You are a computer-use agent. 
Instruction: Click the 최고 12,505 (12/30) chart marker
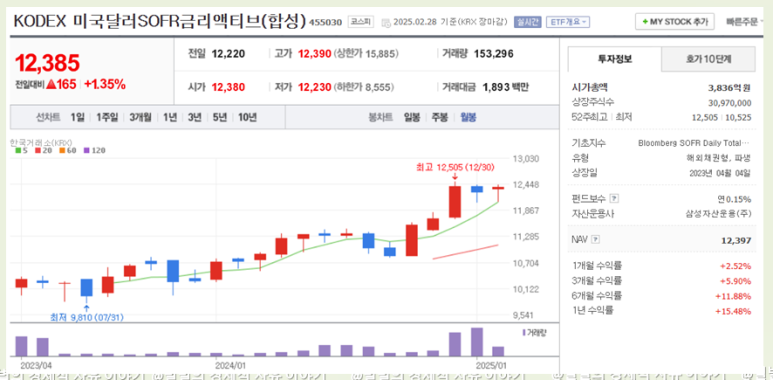click(x=455, y=168)
